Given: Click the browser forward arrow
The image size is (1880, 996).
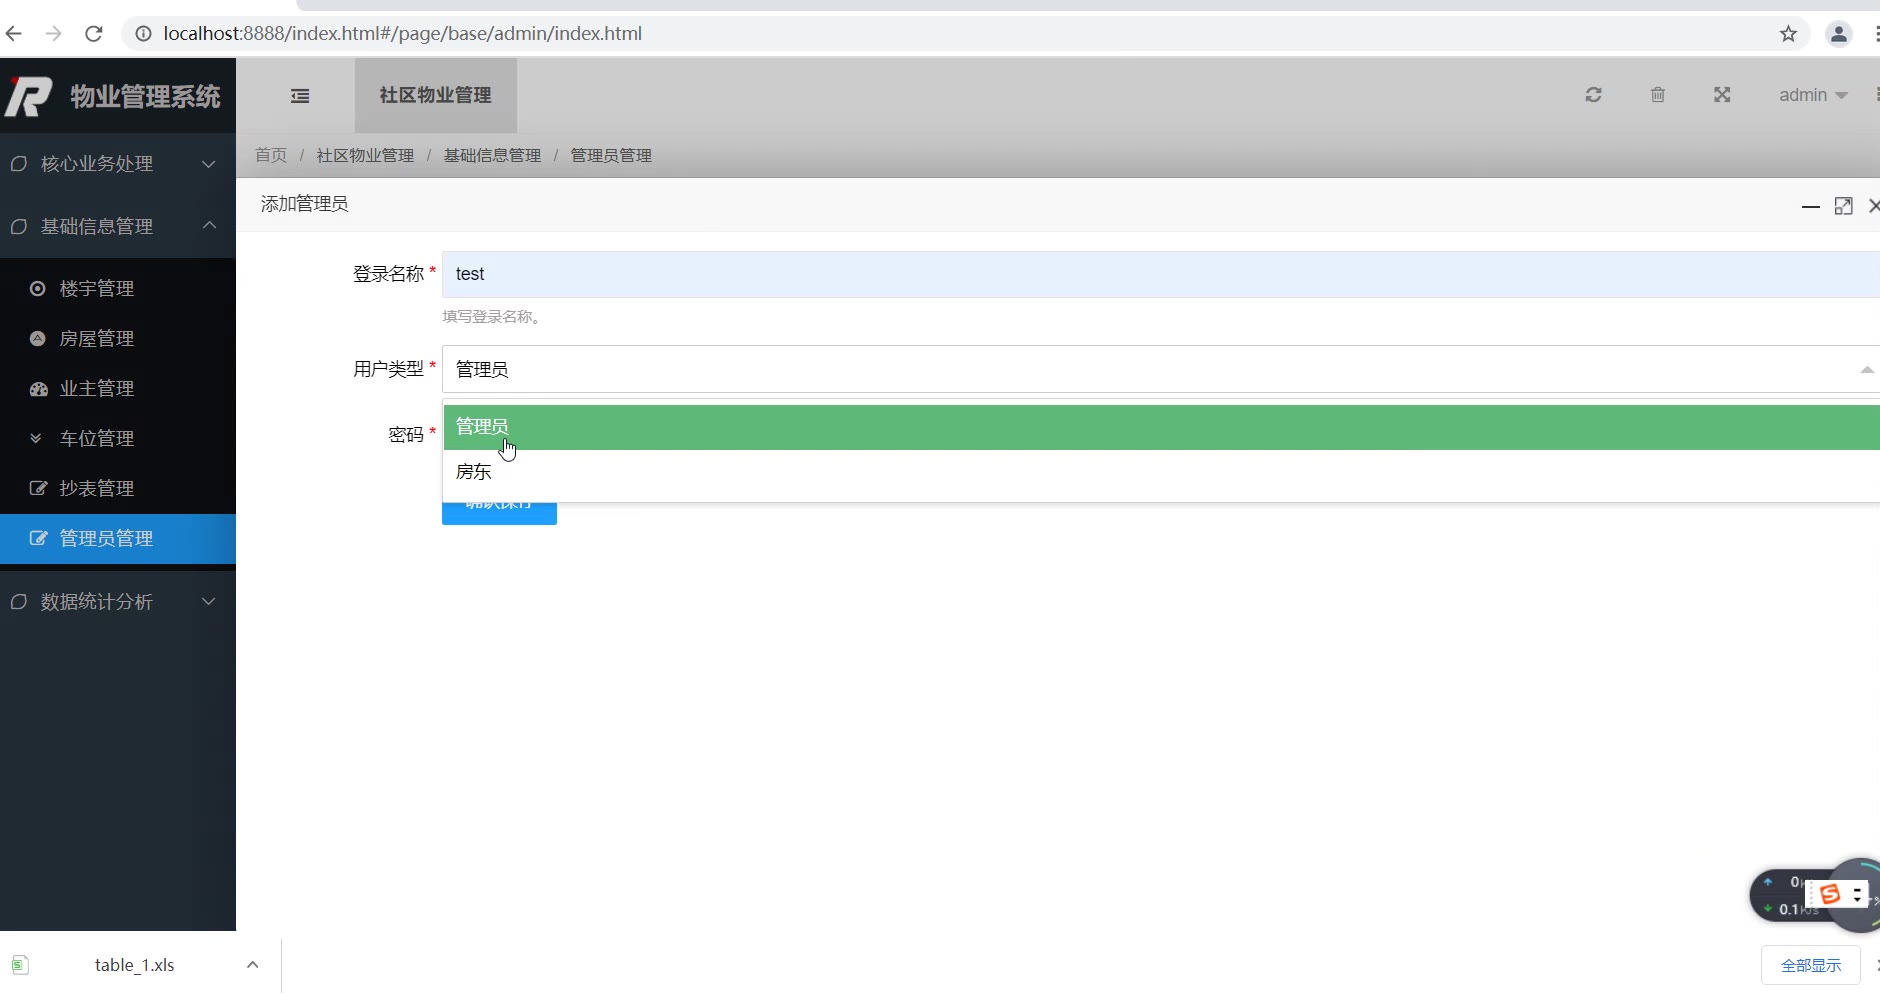Looking at the screenshot, I should click(54, 34).
